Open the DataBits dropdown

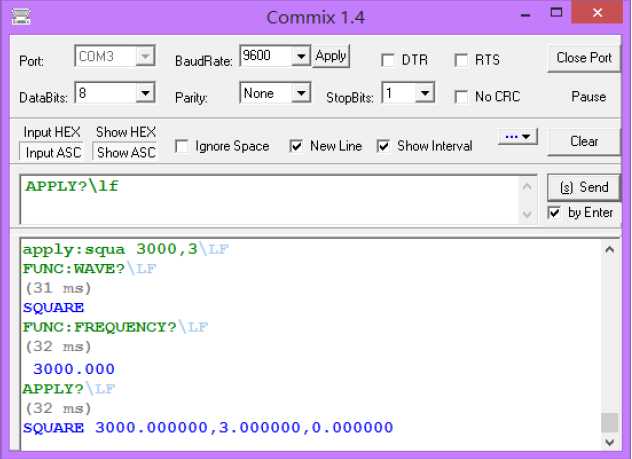point(145,93)
